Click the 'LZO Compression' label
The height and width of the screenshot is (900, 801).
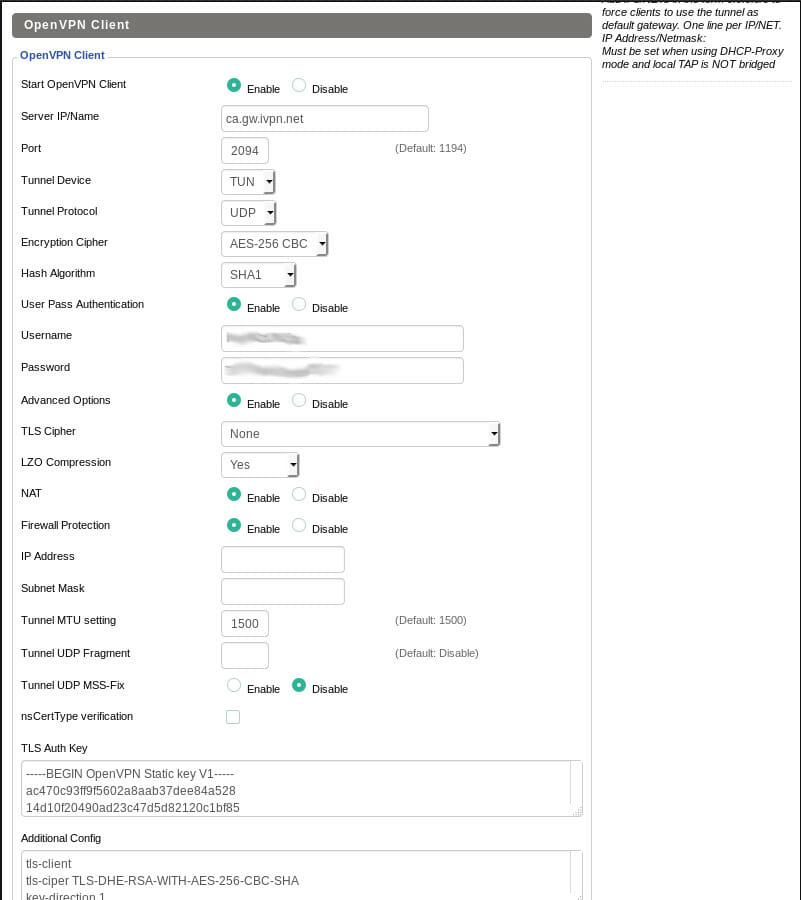66,462
